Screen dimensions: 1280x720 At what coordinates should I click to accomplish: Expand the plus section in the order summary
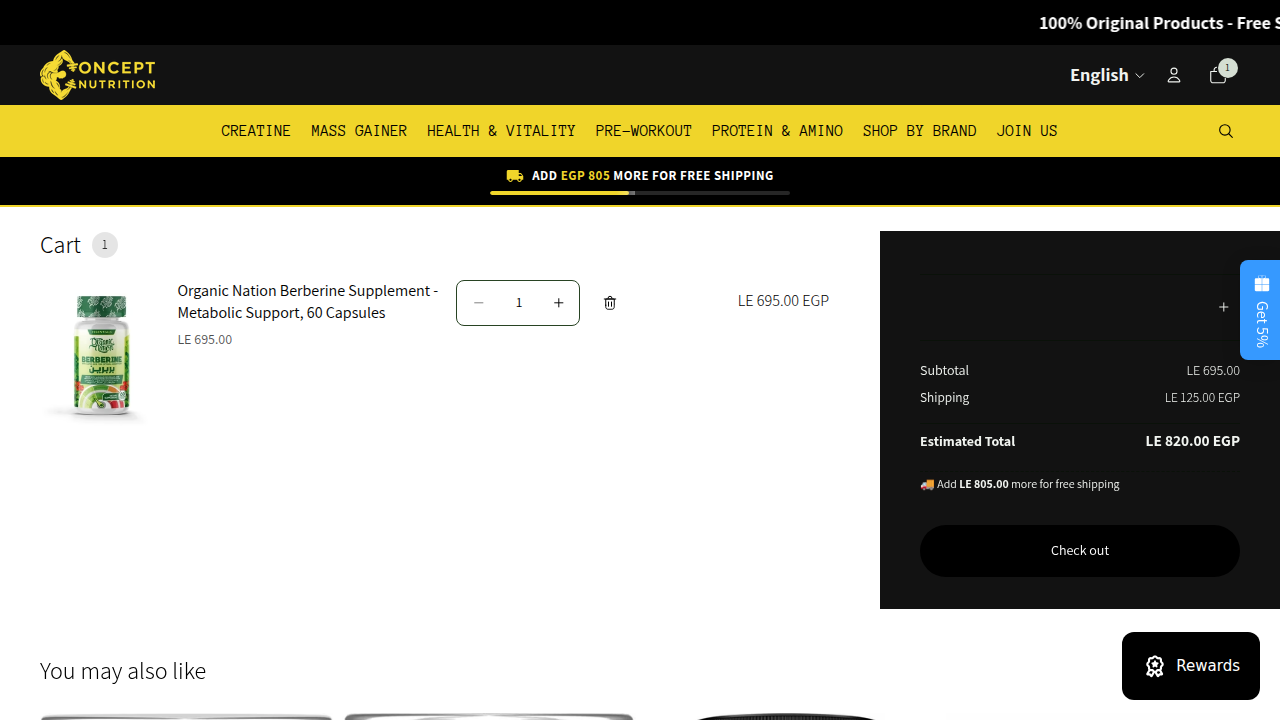(1224, 307)
